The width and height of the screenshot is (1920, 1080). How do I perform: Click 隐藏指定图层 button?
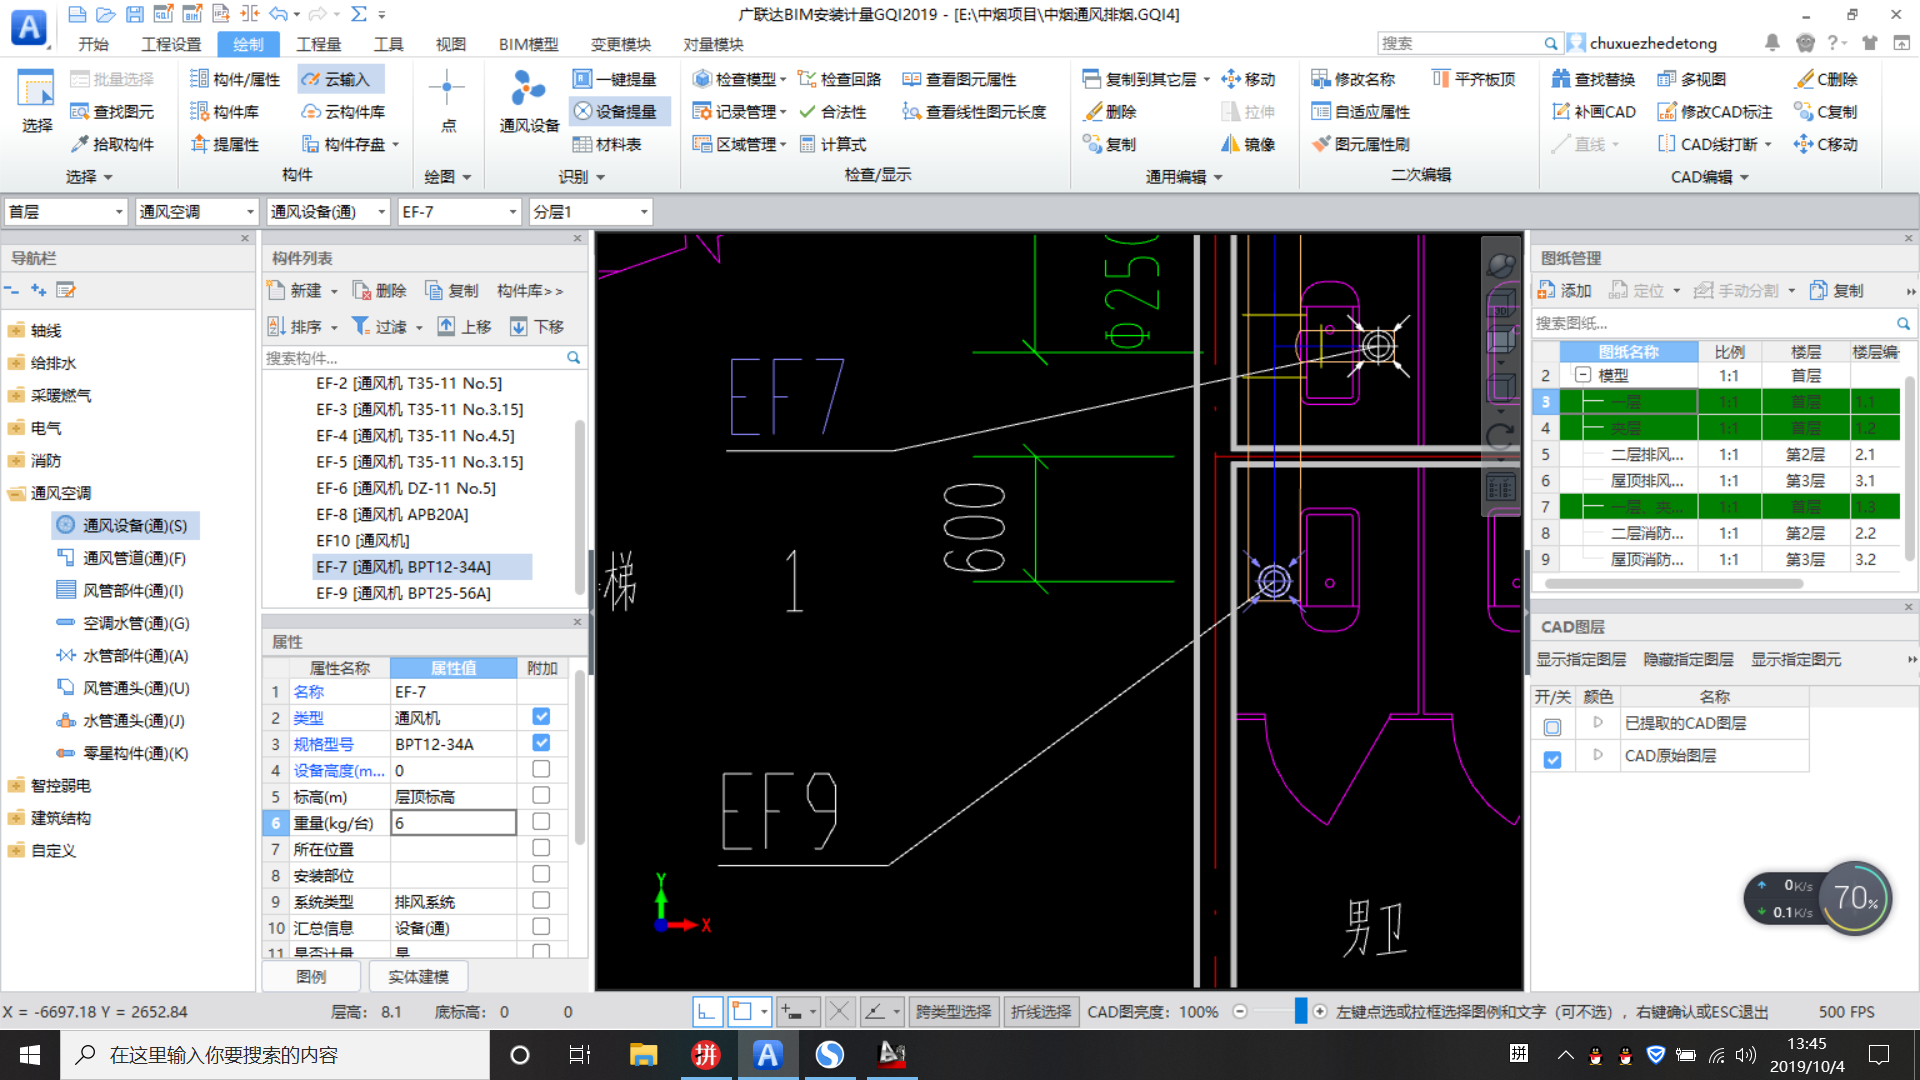click(x=1688, y=659)
